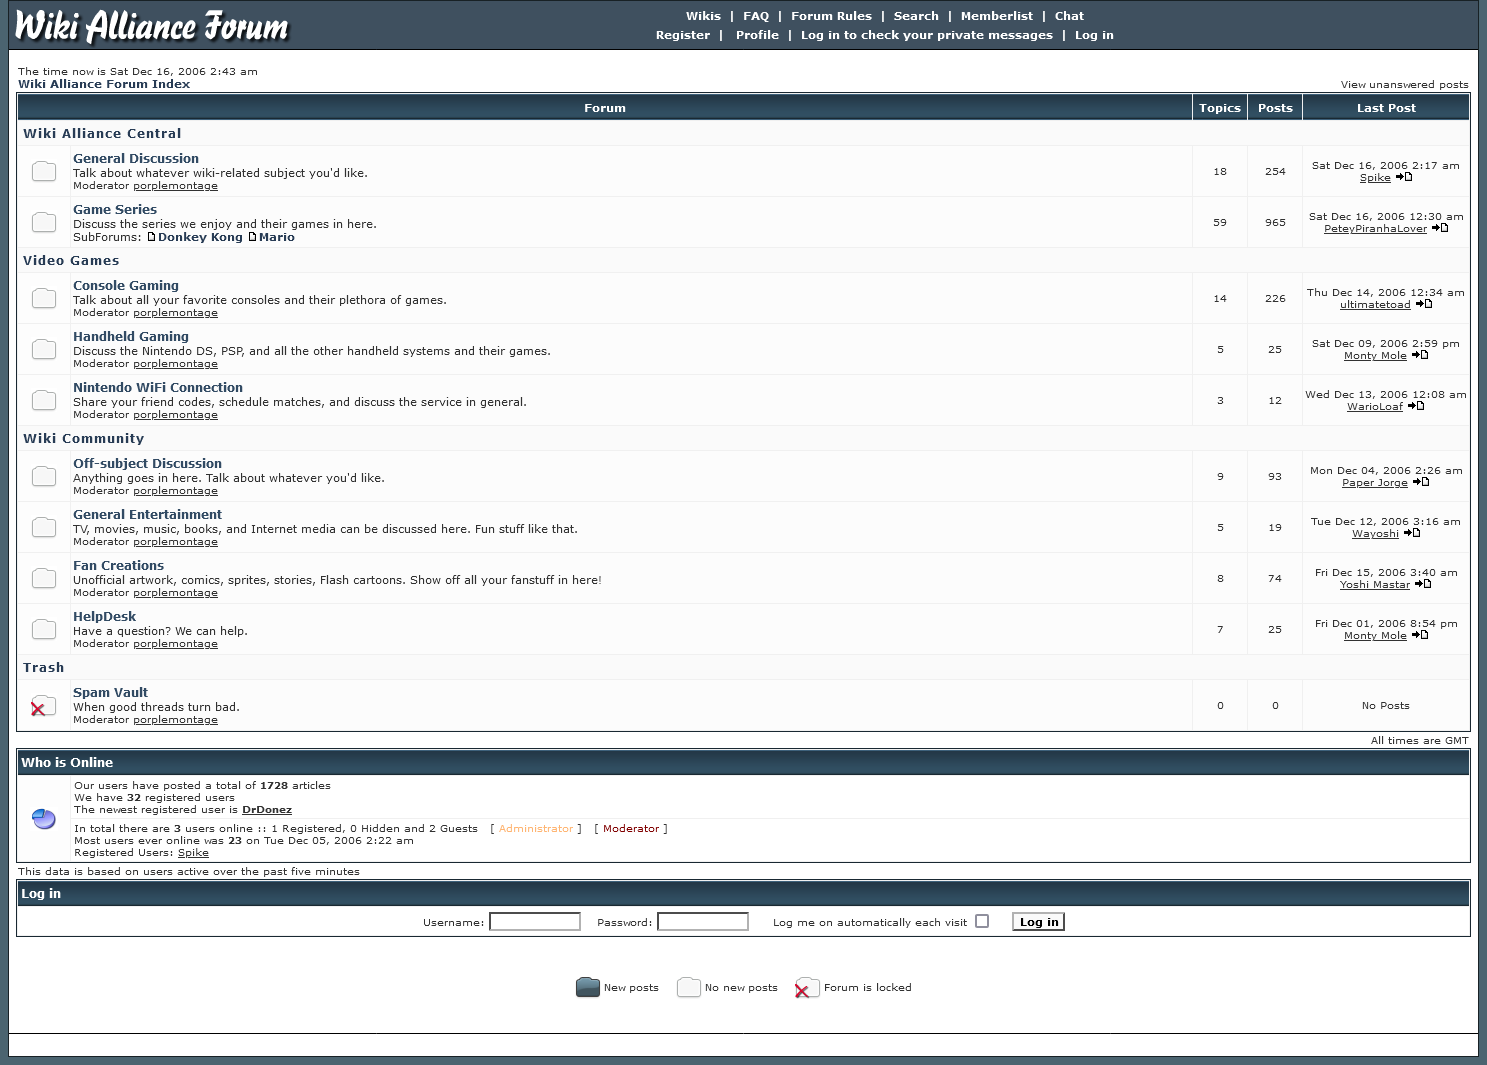Click the General Discussion forum folder icon
The width and height of the screenshot is (1487, 1065).
click(44, 171)
